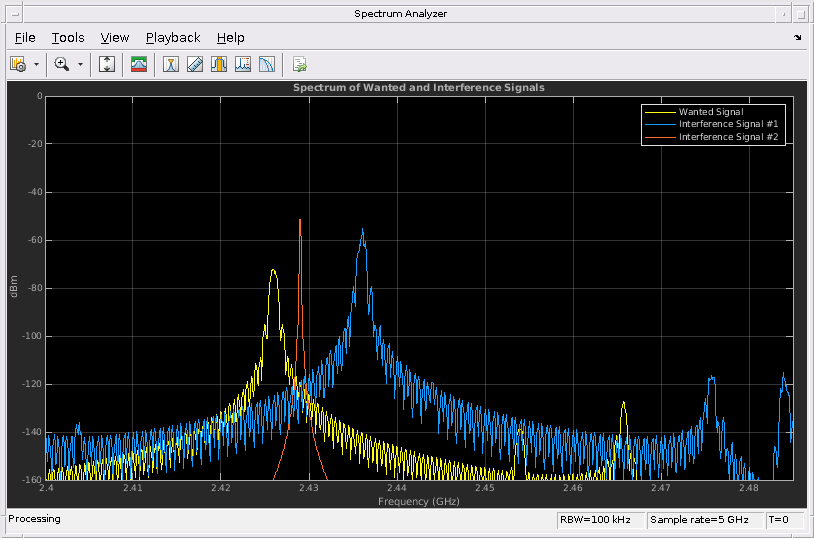The height and width of the screenshot is (538, 814).
Task: Open the Tools menu
Action: point(68,38)
